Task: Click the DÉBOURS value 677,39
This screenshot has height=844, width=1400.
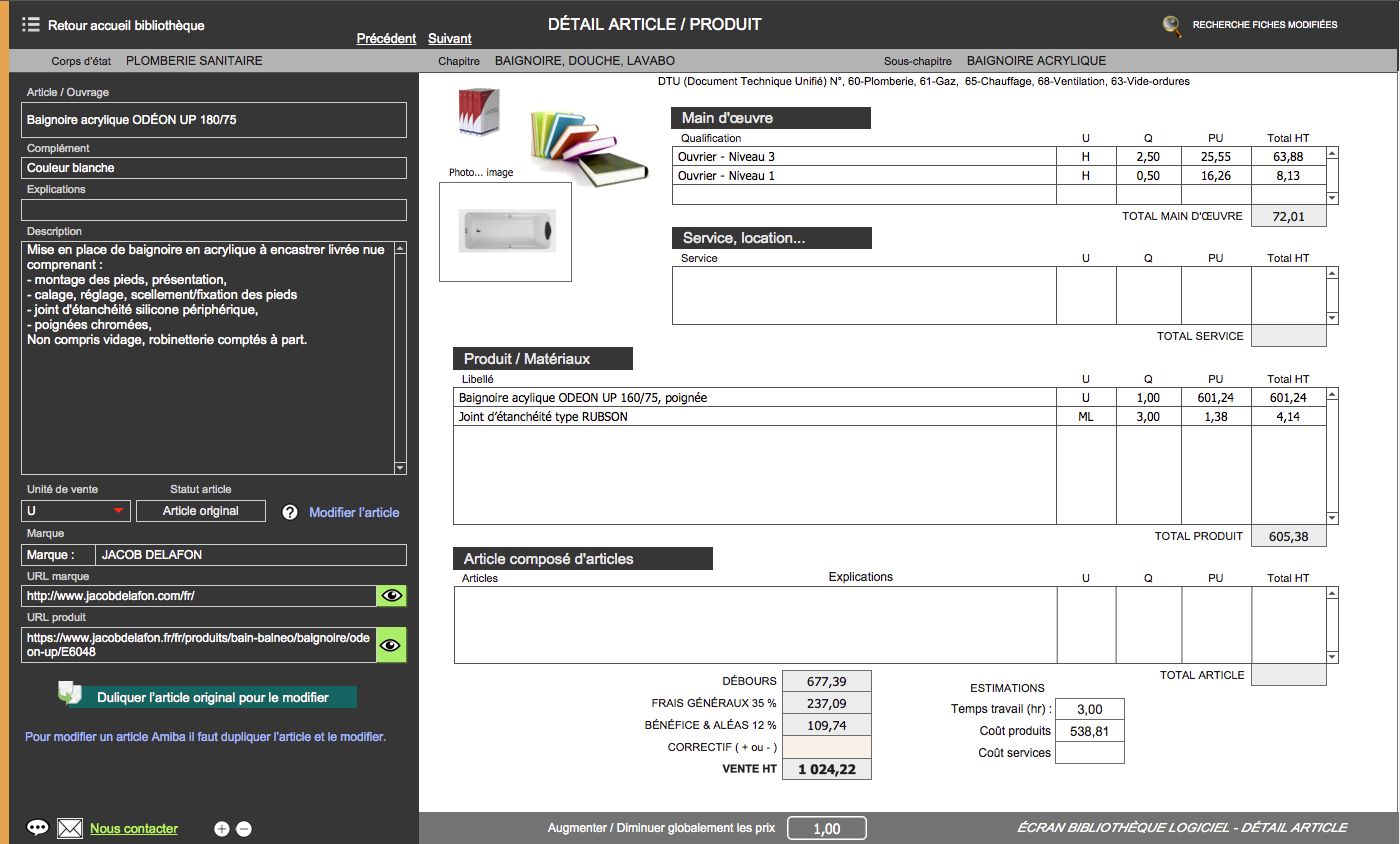Action: pos(826,681)
